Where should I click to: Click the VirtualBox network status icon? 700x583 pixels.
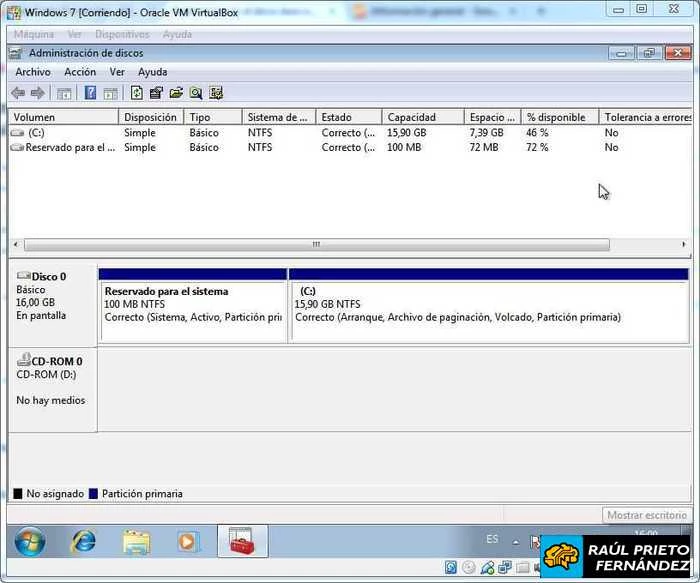[505, 567]
